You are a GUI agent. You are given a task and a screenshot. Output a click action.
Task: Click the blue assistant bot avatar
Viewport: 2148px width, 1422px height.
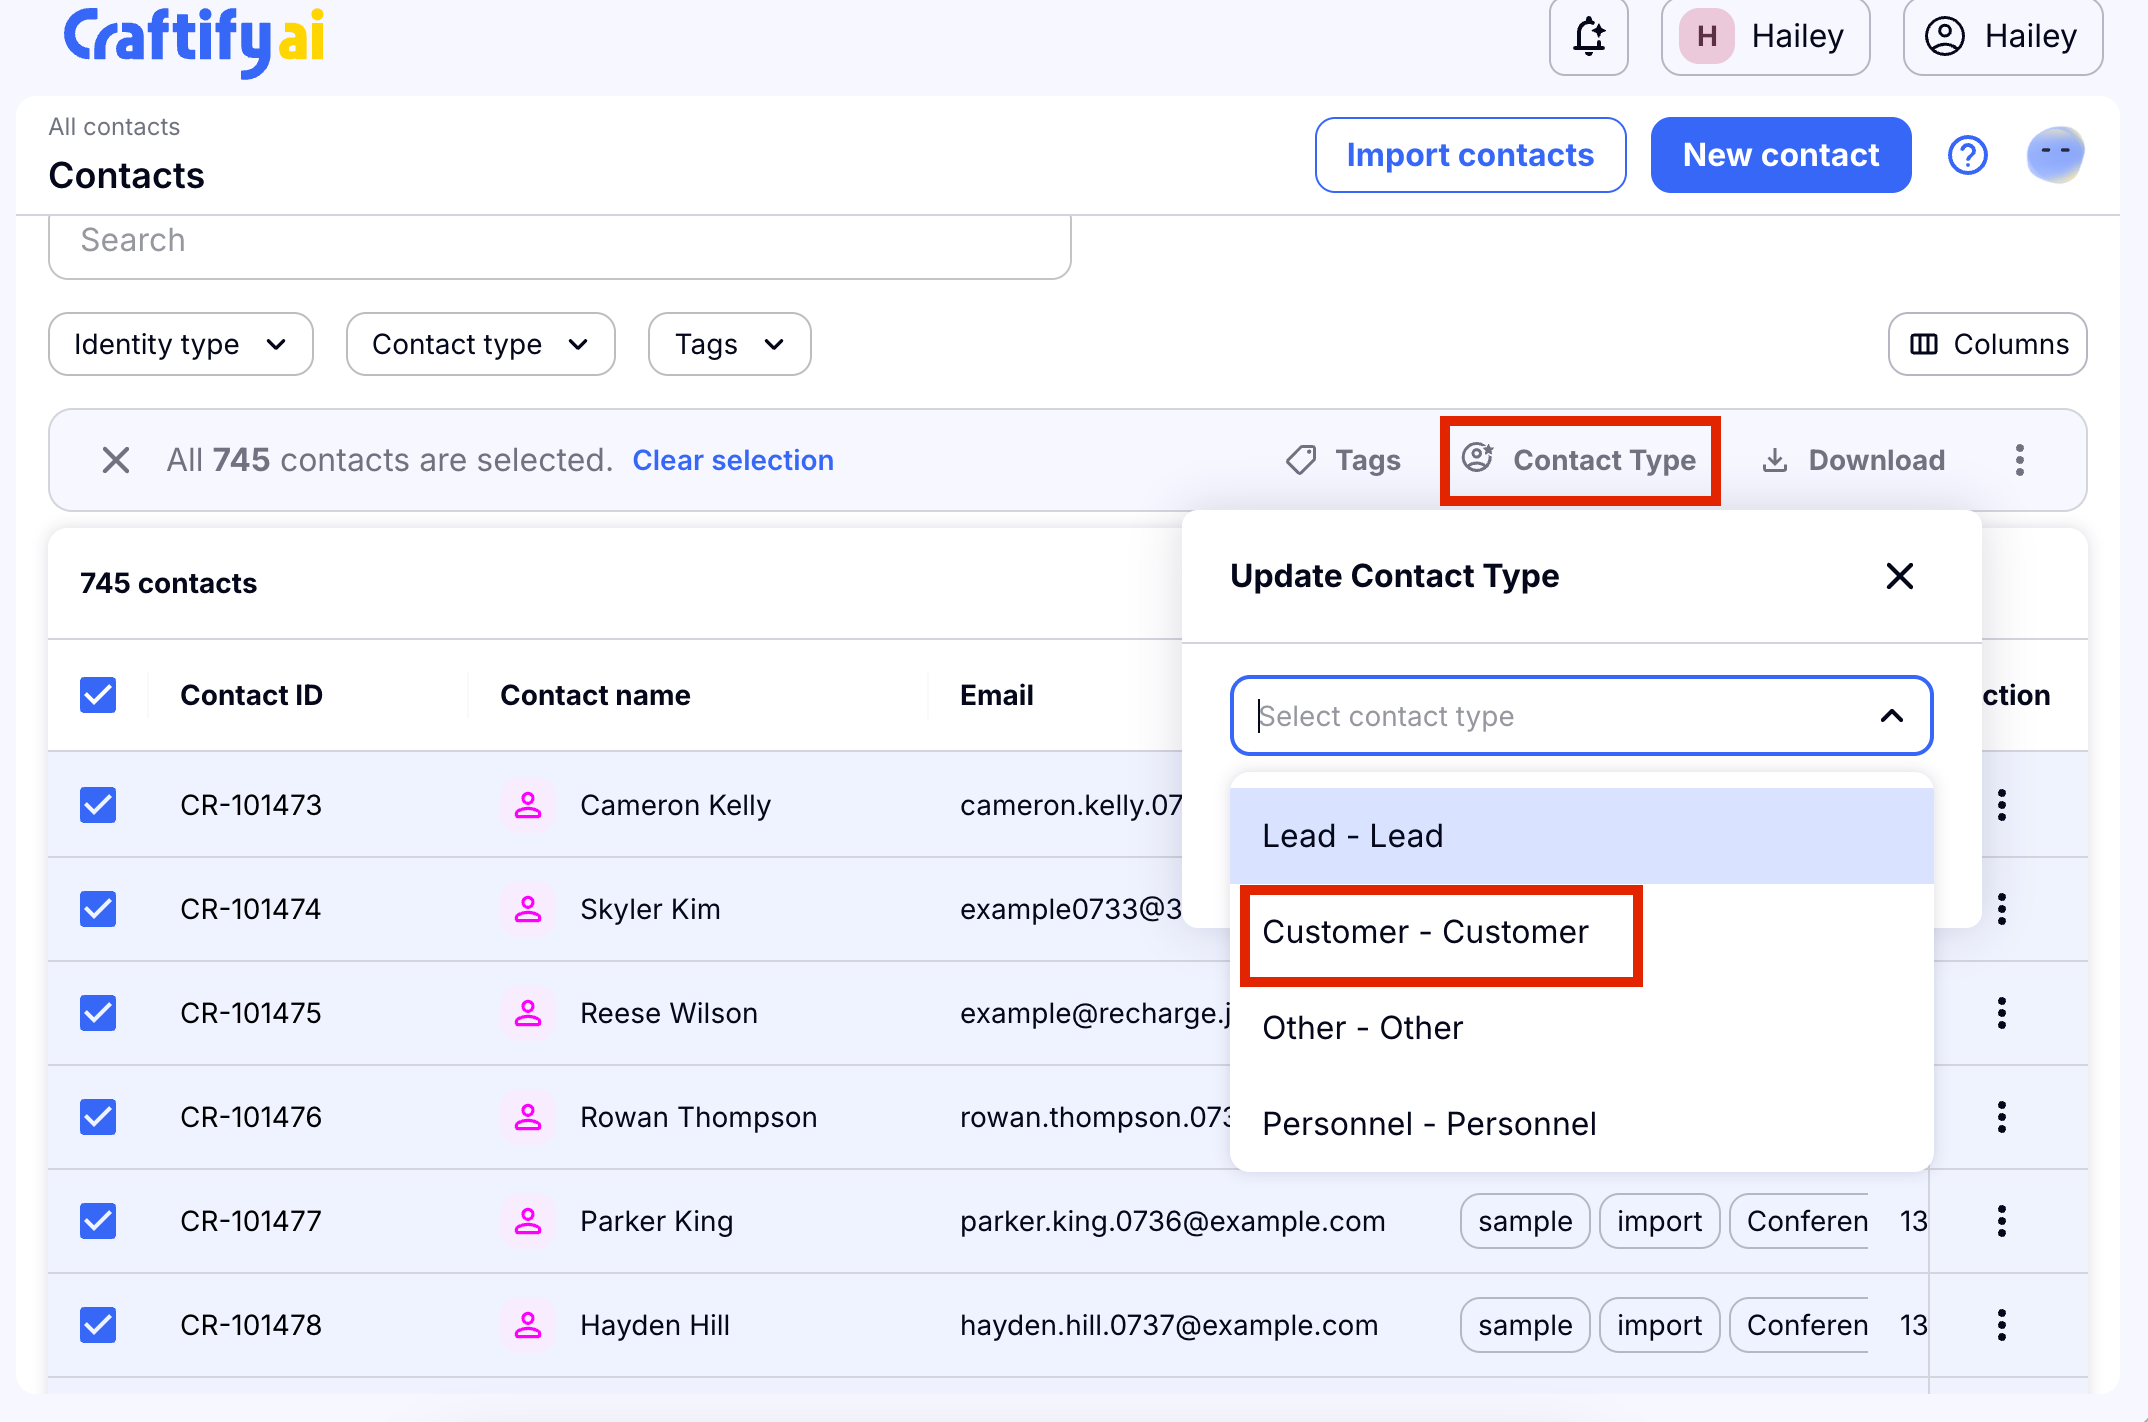tap(2055, 155)
